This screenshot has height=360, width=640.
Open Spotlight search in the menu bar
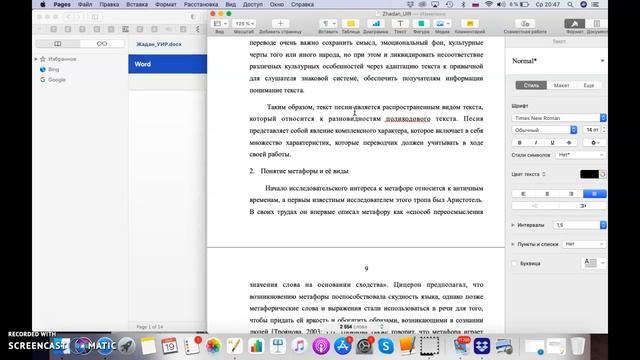click(x=570, y=4)
